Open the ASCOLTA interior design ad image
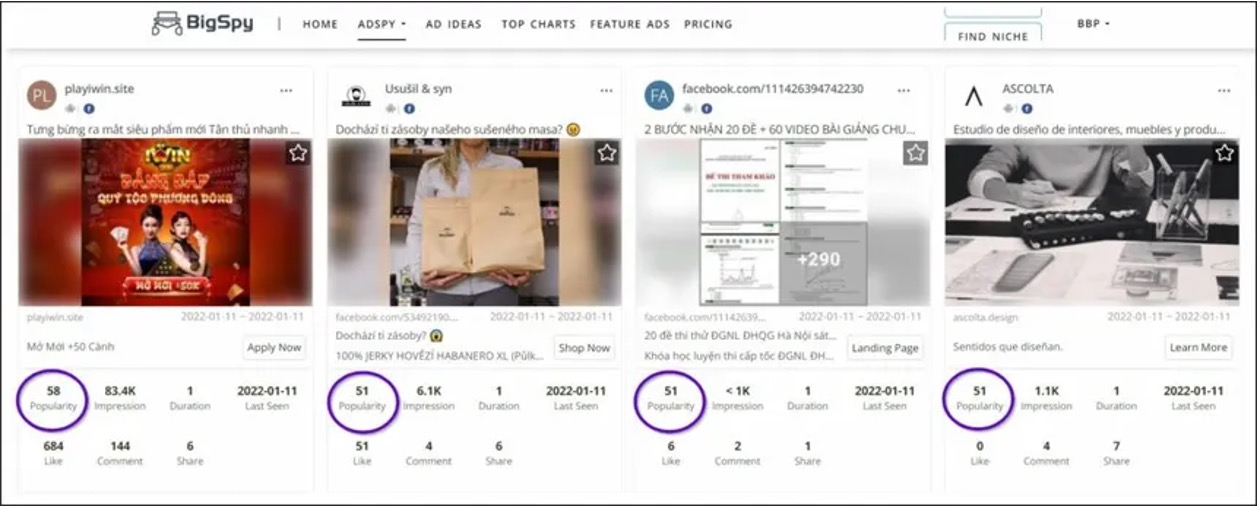1258x506 pixels. click(1092, 222)
